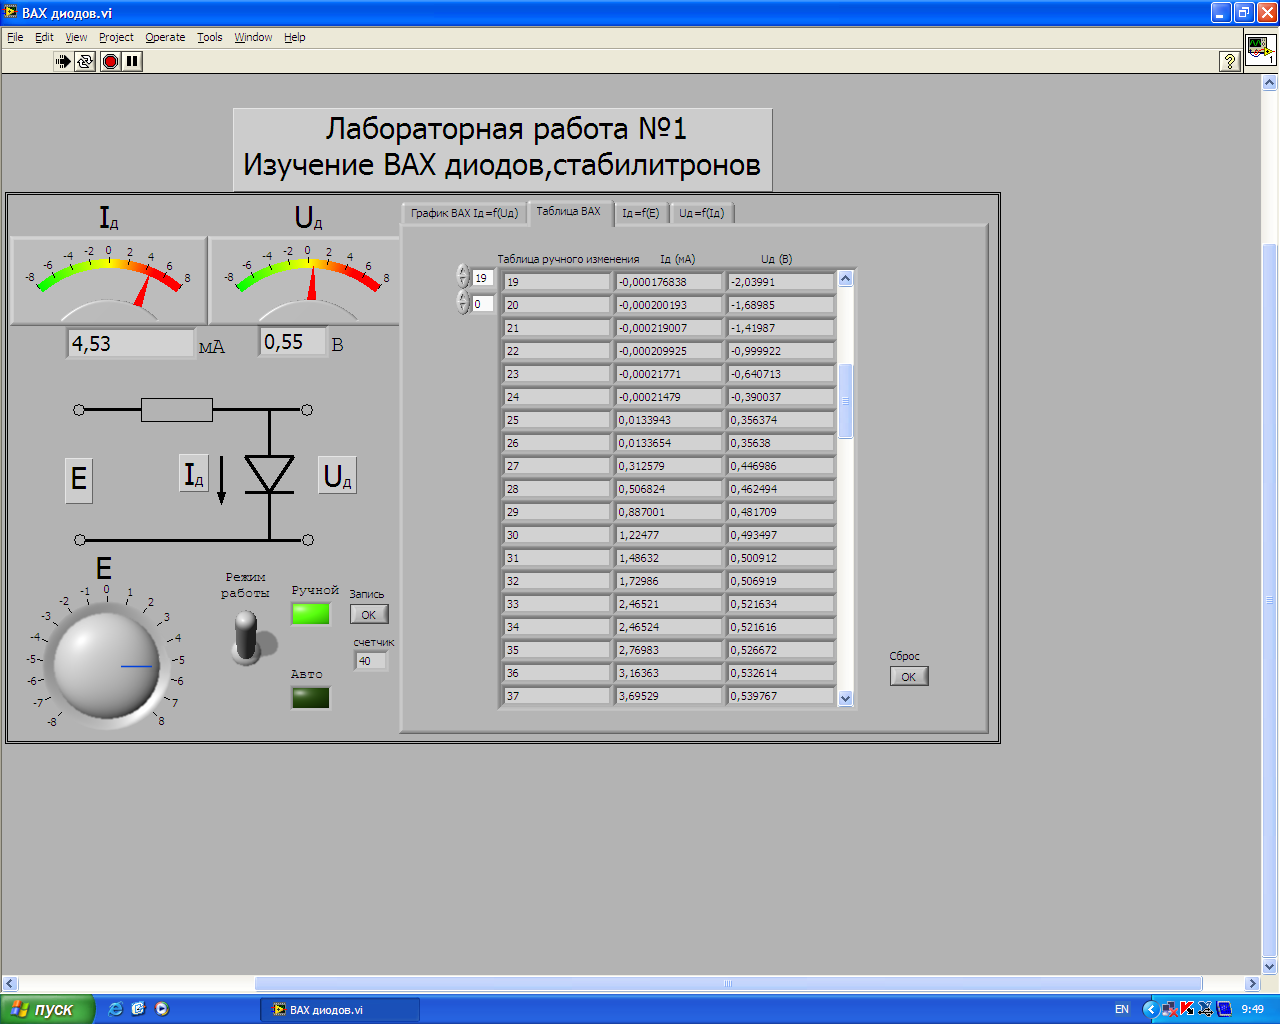This screenshot has width=1280, height=1024.
Task: Click the Iд value field 4,53
Action: point(130,343)
